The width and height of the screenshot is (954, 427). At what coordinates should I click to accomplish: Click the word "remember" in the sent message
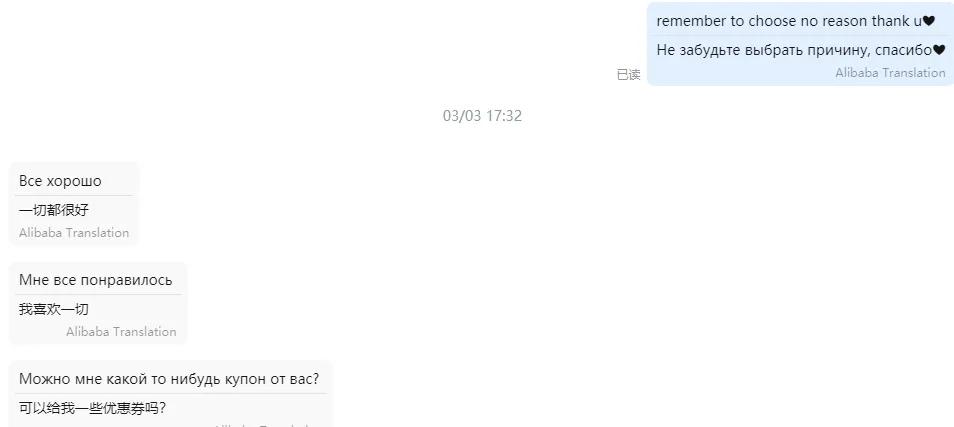pyautogui.click(x=692, y=21)
